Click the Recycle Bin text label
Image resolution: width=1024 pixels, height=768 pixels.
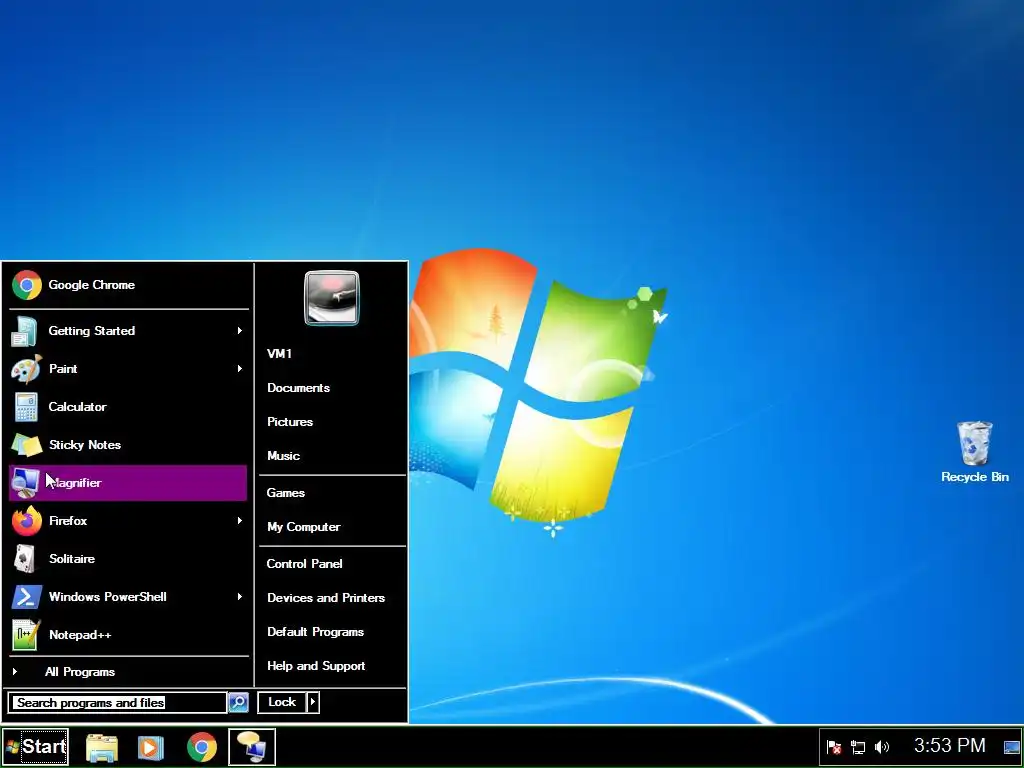pyautogui.click(x=974, y=477)
